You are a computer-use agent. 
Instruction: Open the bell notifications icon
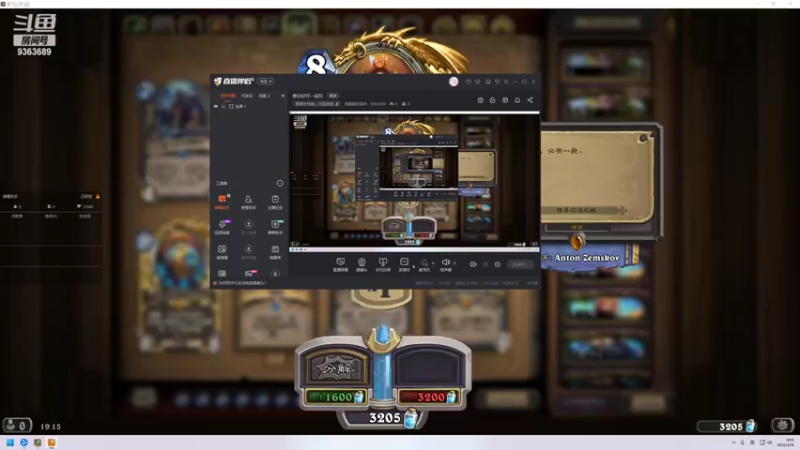[517, 100]
